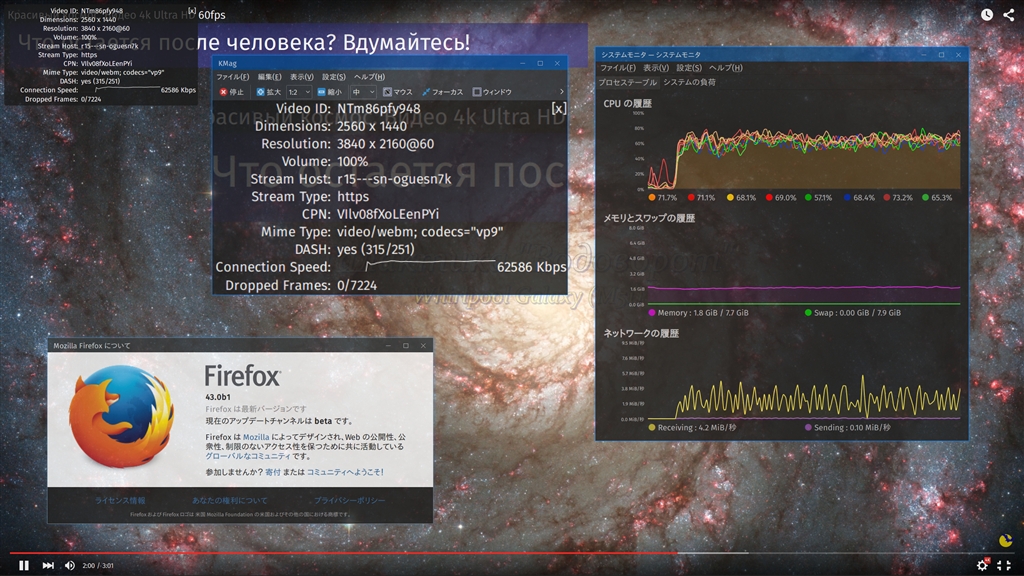The width and height of the screenshot is (1024, 576).
Task: Open KMag 編集(E) menu
Action: point(269,77)
